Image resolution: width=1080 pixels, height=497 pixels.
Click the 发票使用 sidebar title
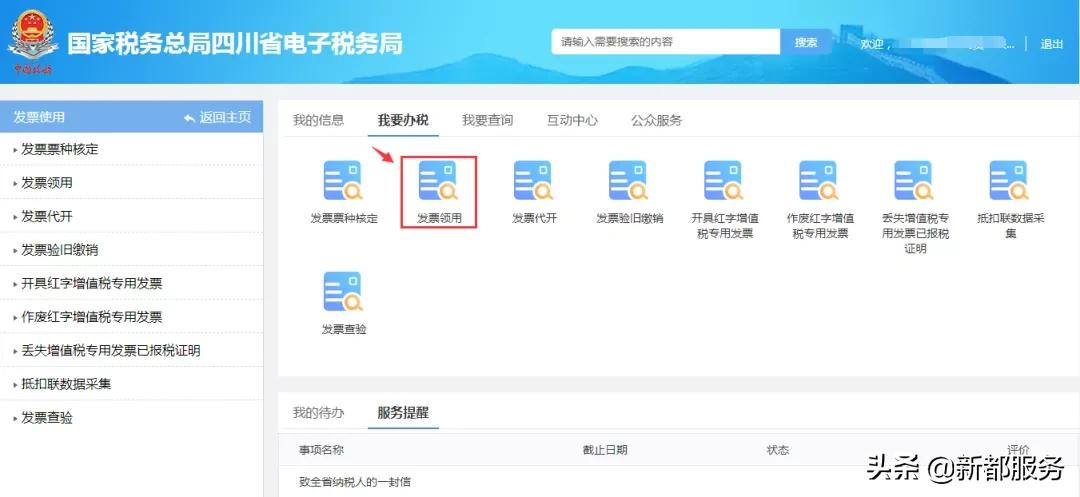click(39, 118)
